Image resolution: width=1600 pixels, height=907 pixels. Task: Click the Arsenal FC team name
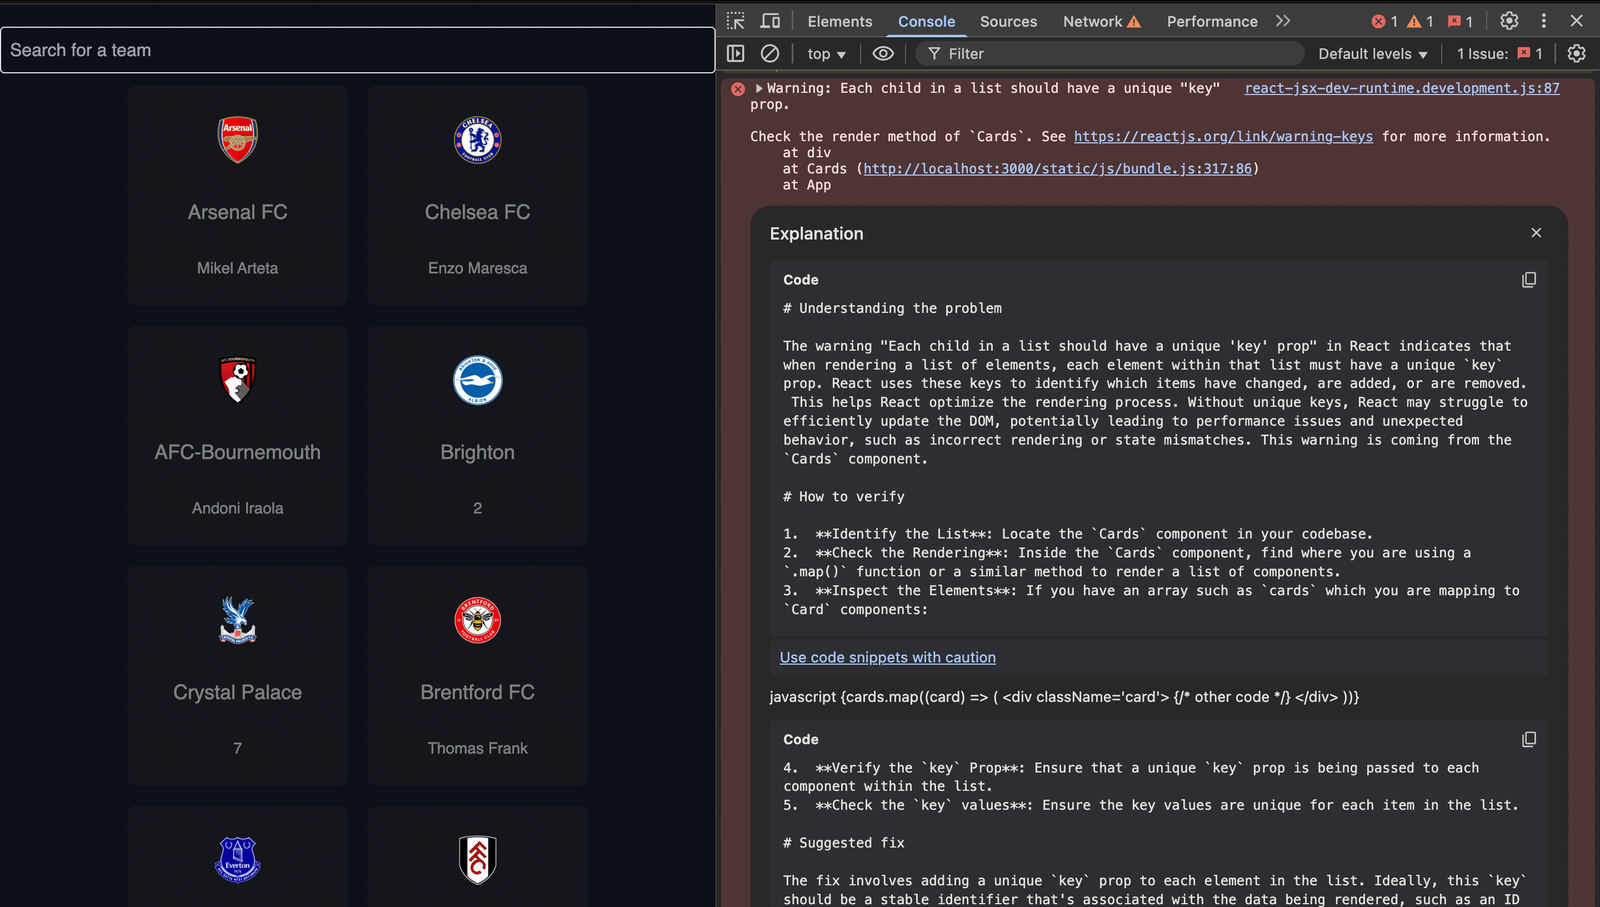tap(238, 212)
